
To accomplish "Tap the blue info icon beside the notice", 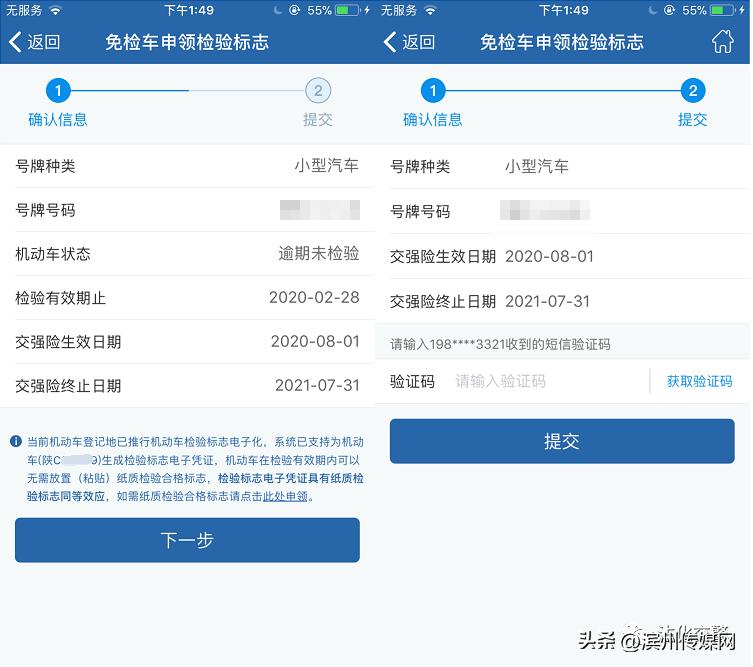I will point(16,441).
